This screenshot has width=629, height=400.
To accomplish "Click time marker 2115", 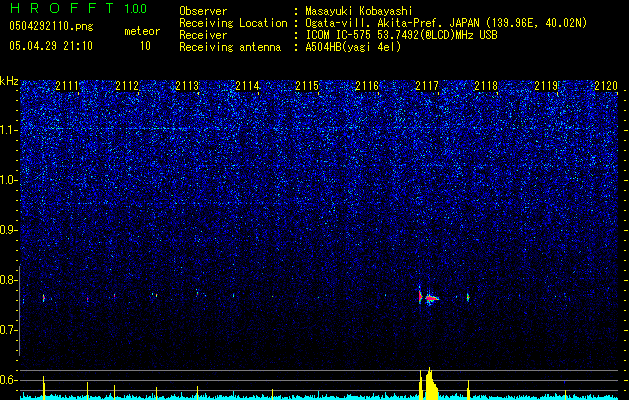I will (x=307, y=86).
